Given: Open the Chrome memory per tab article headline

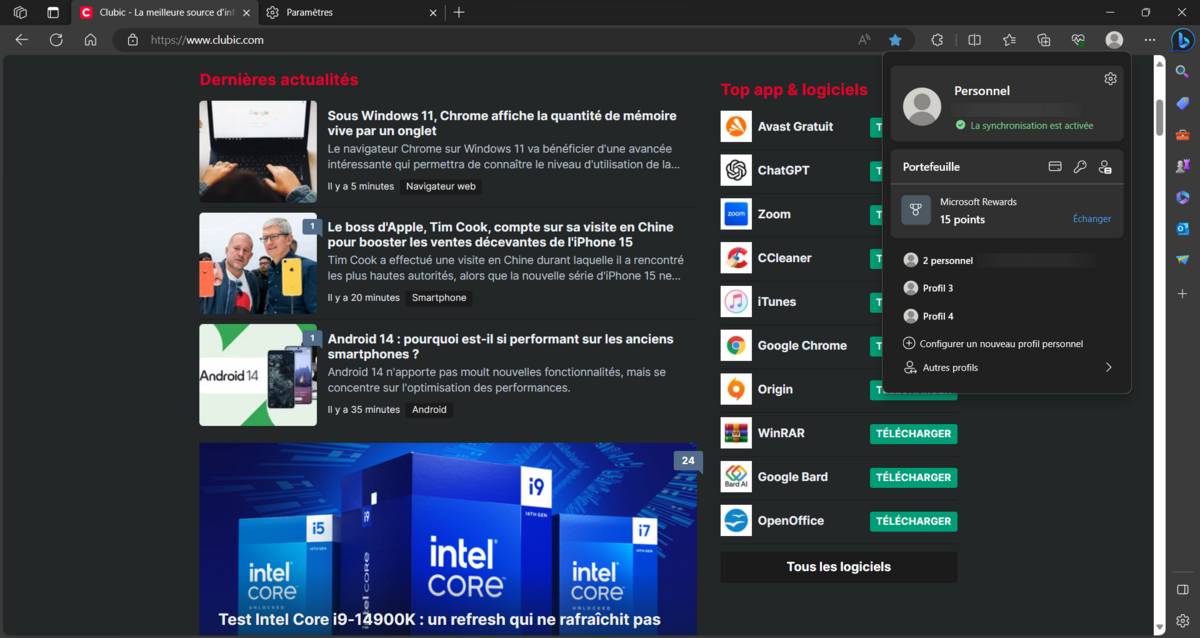Looking at the screenshot, I should click(502, 123).
